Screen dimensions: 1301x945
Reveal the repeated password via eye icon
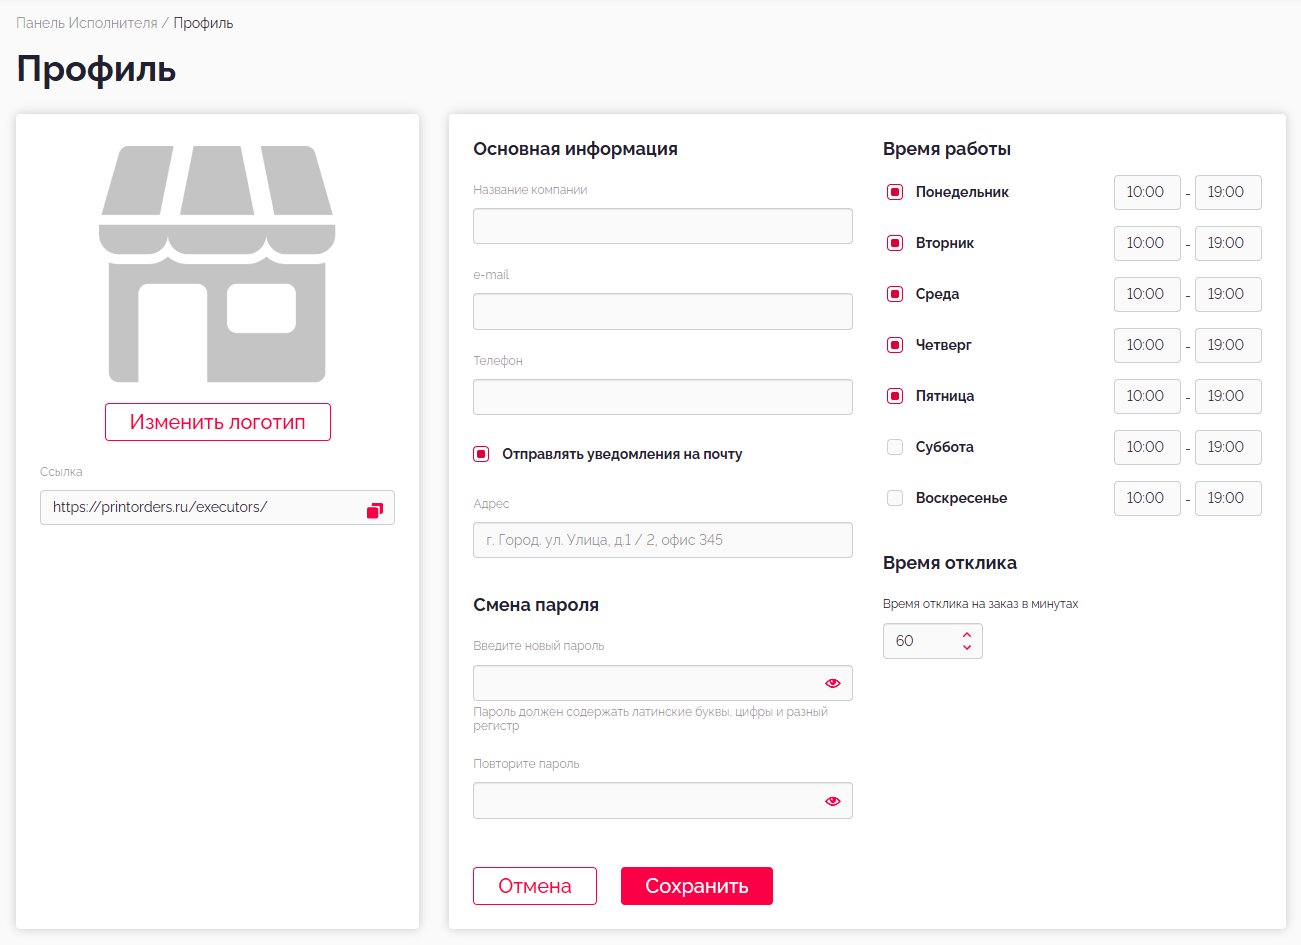tap(832, 801)
